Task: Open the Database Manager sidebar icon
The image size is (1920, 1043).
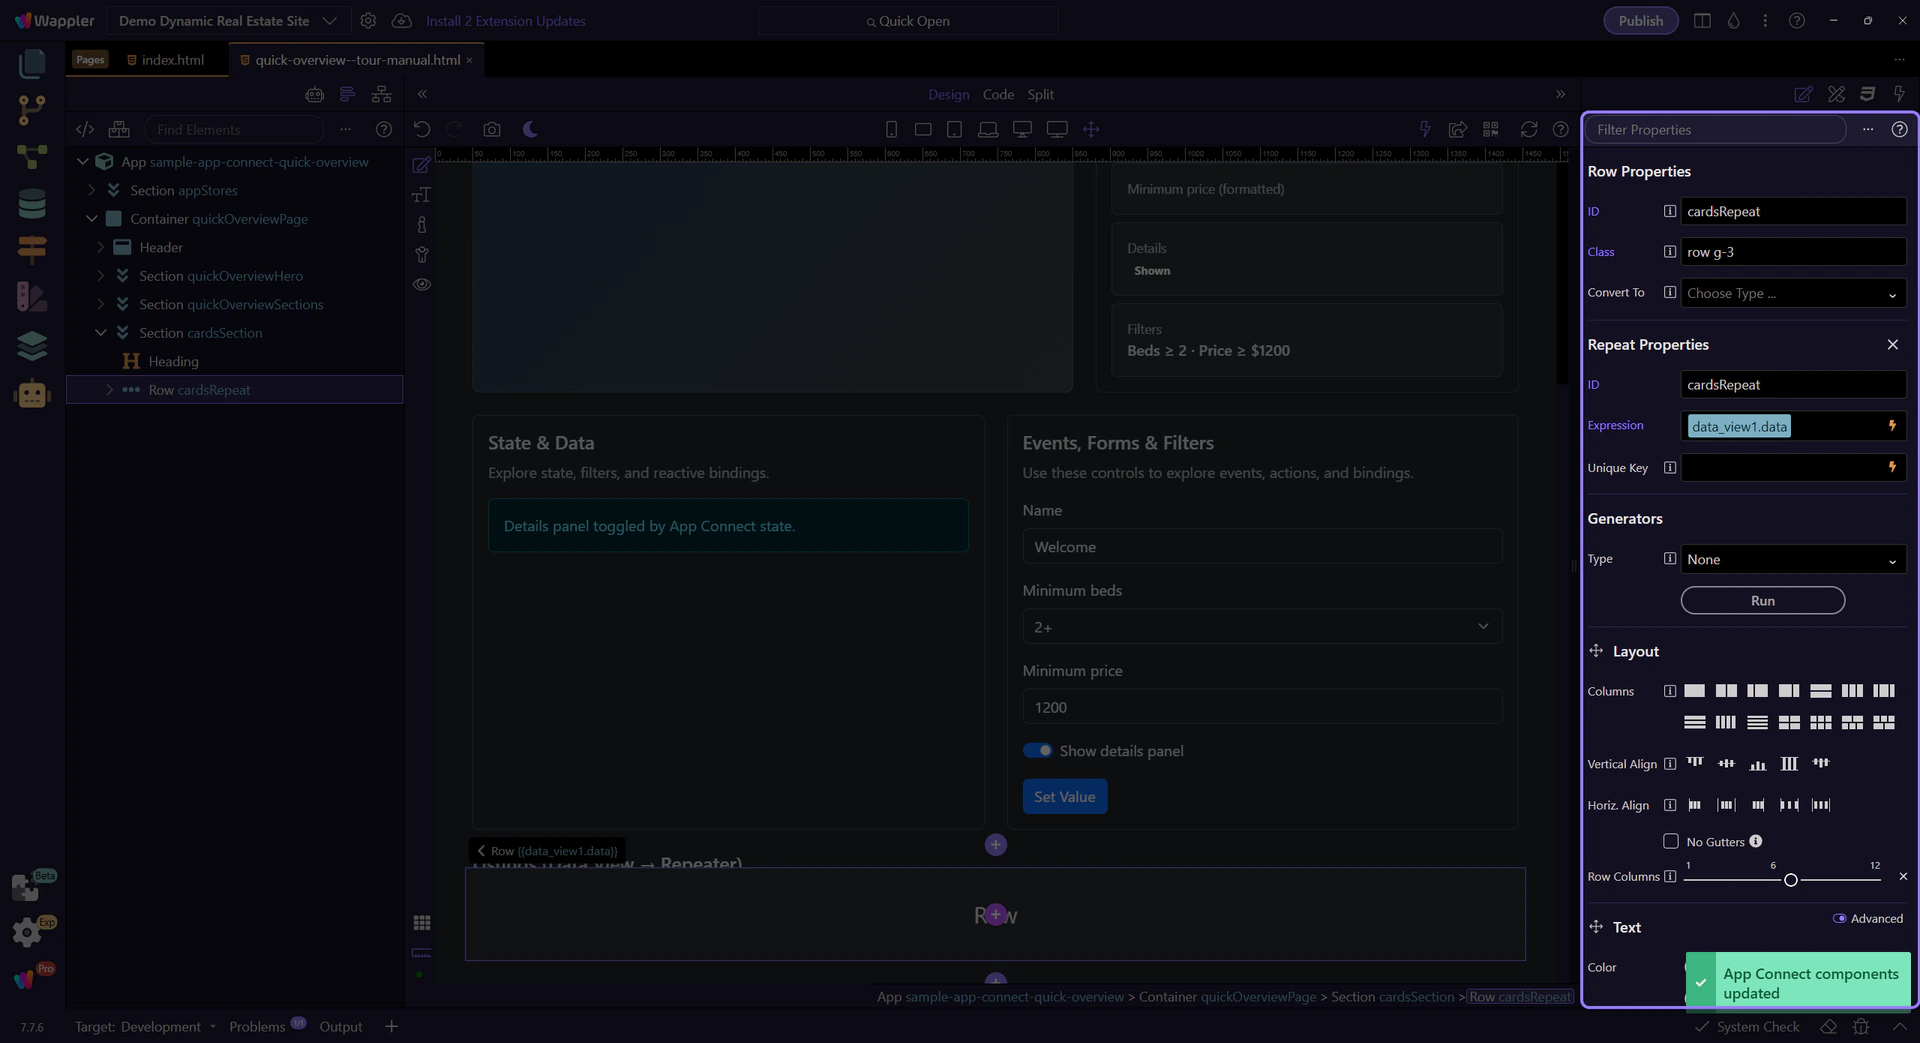Action: 32,204
